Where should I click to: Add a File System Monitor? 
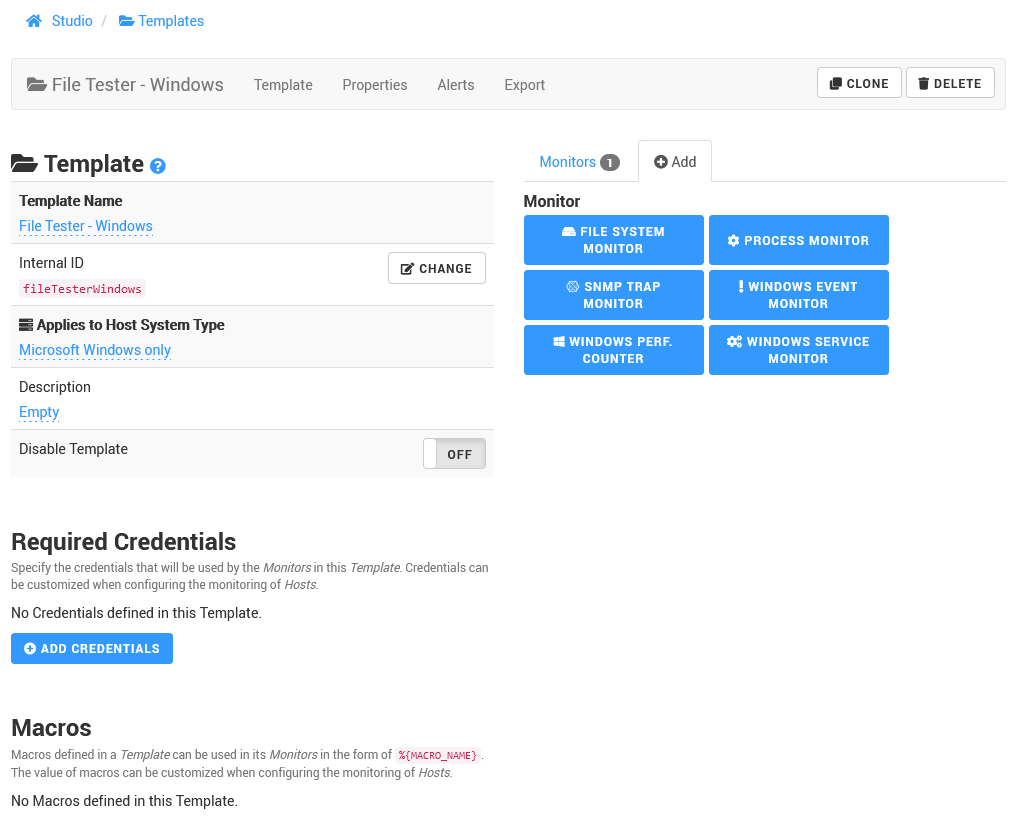tap(613, 240)
